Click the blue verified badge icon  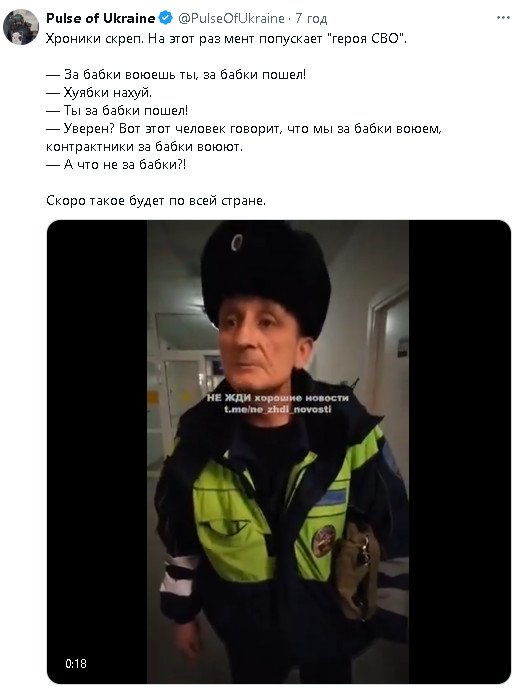(x=165, y=18)
